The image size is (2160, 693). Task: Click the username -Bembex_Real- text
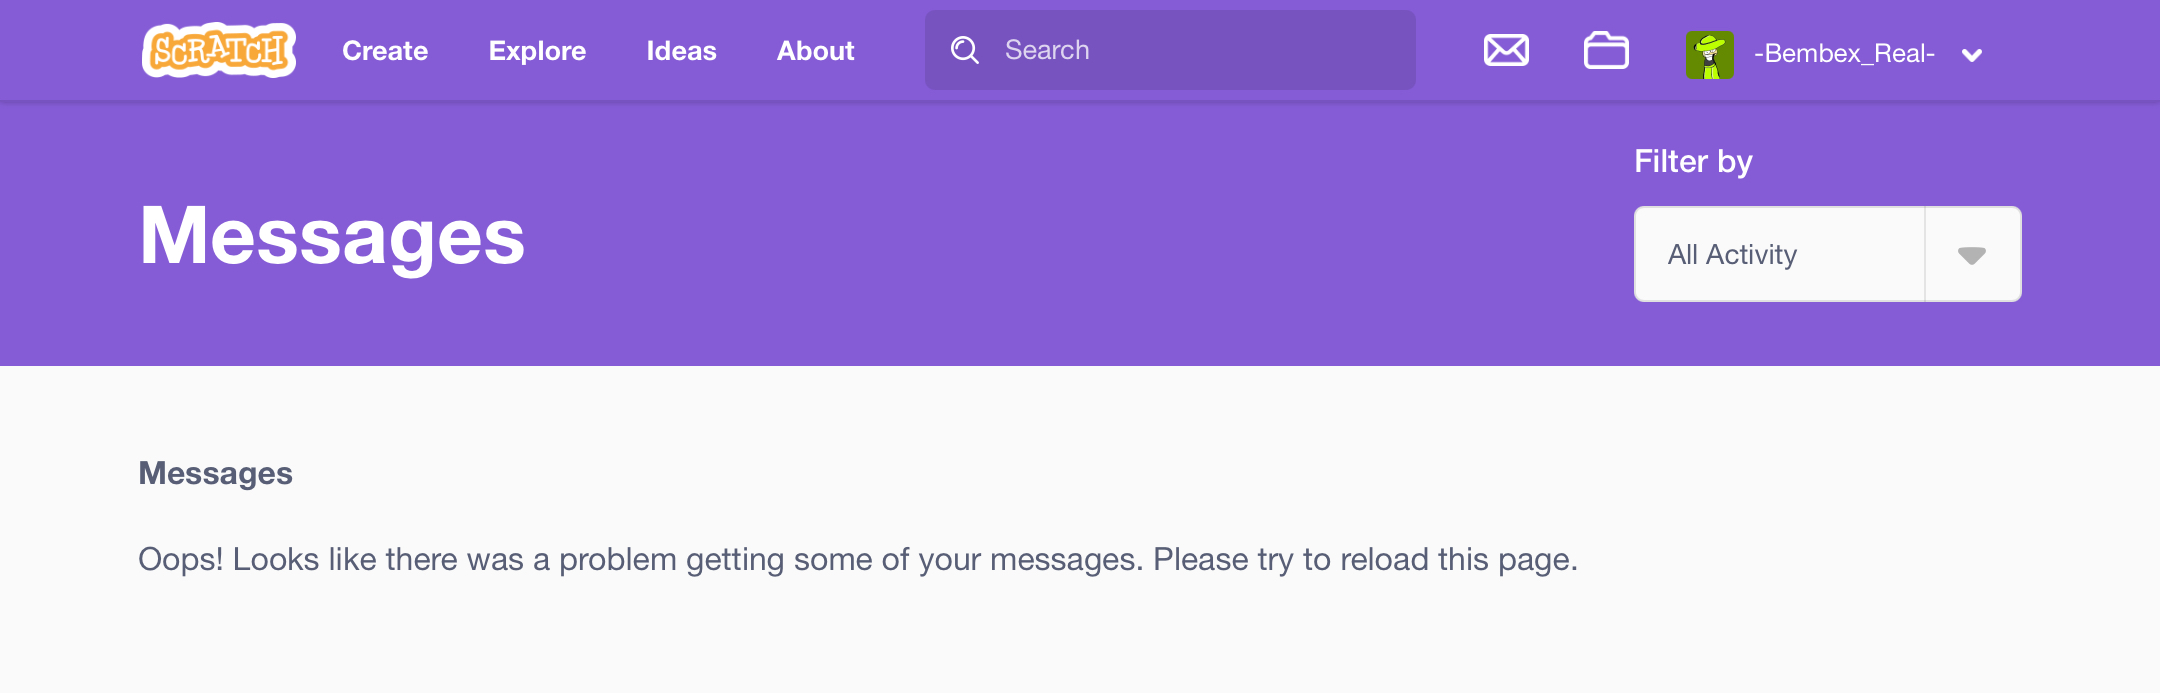(1843, 55)
